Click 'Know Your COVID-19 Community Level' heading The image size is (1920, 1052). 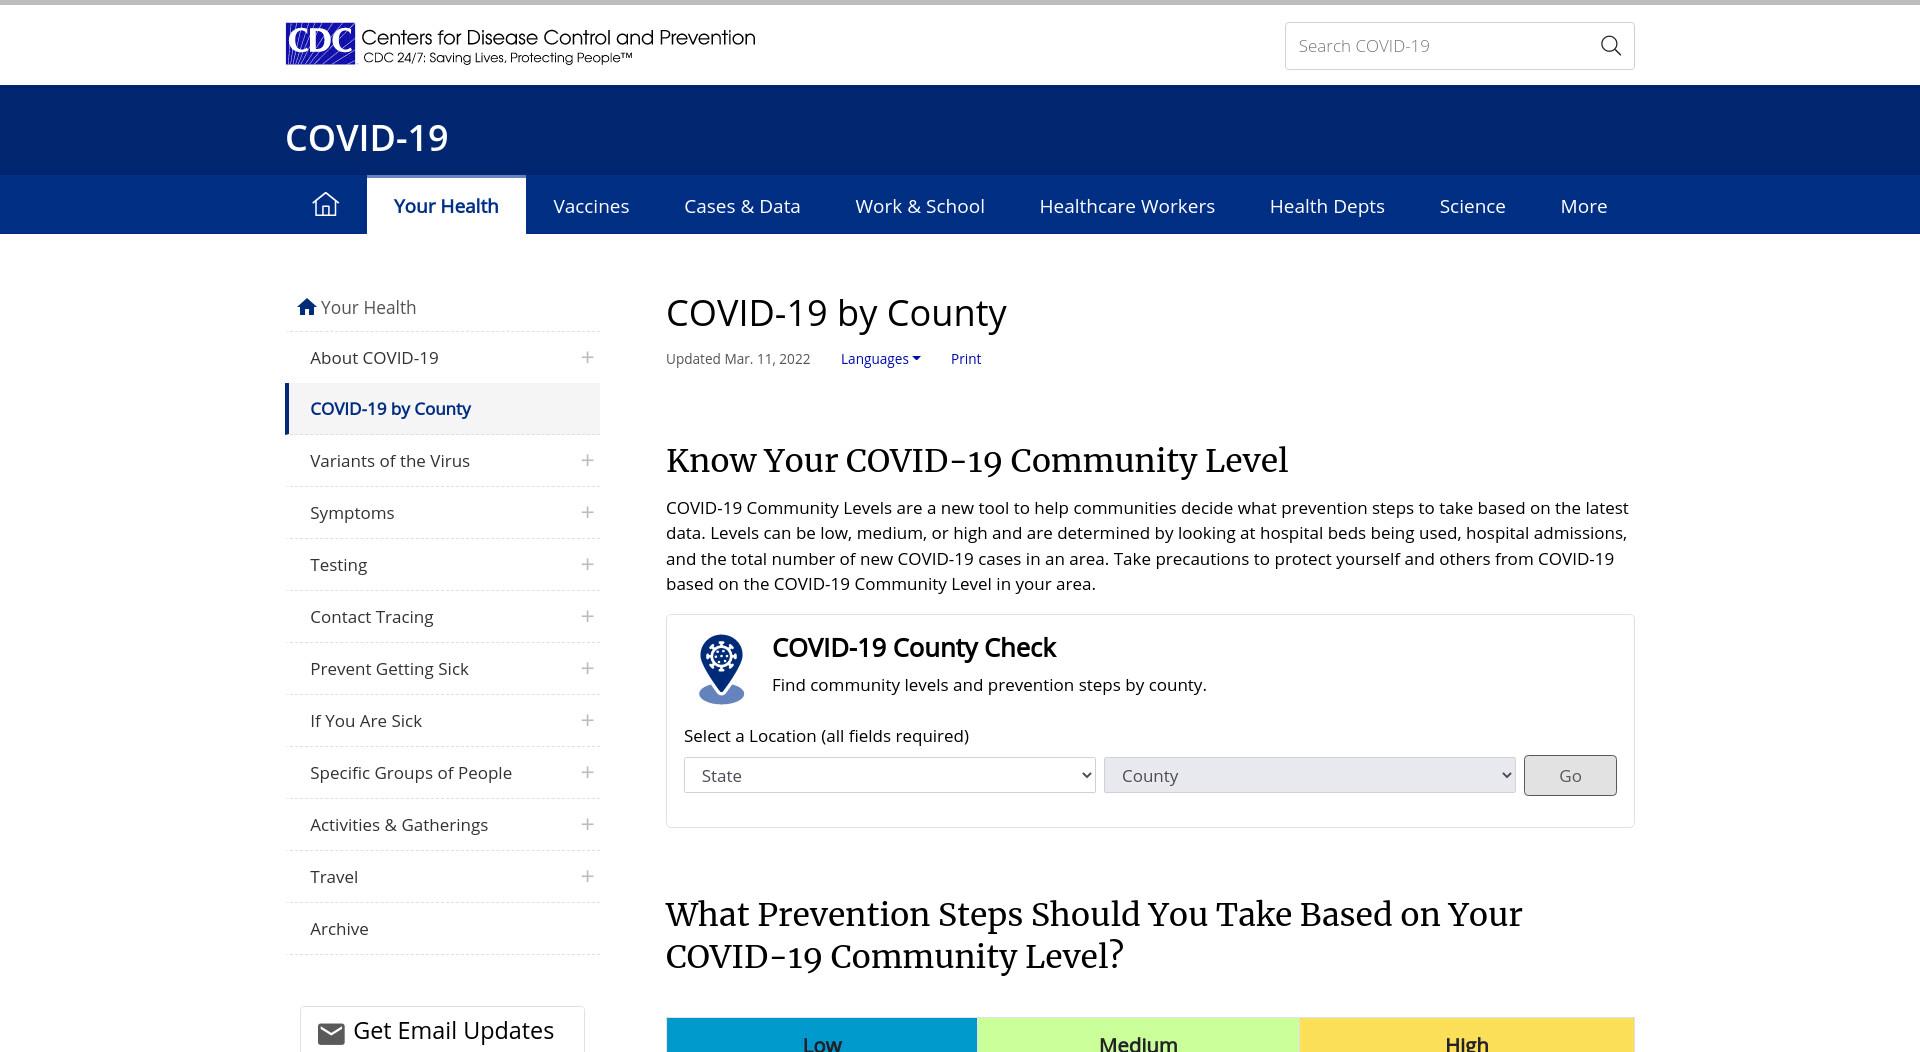coord(977,460)
